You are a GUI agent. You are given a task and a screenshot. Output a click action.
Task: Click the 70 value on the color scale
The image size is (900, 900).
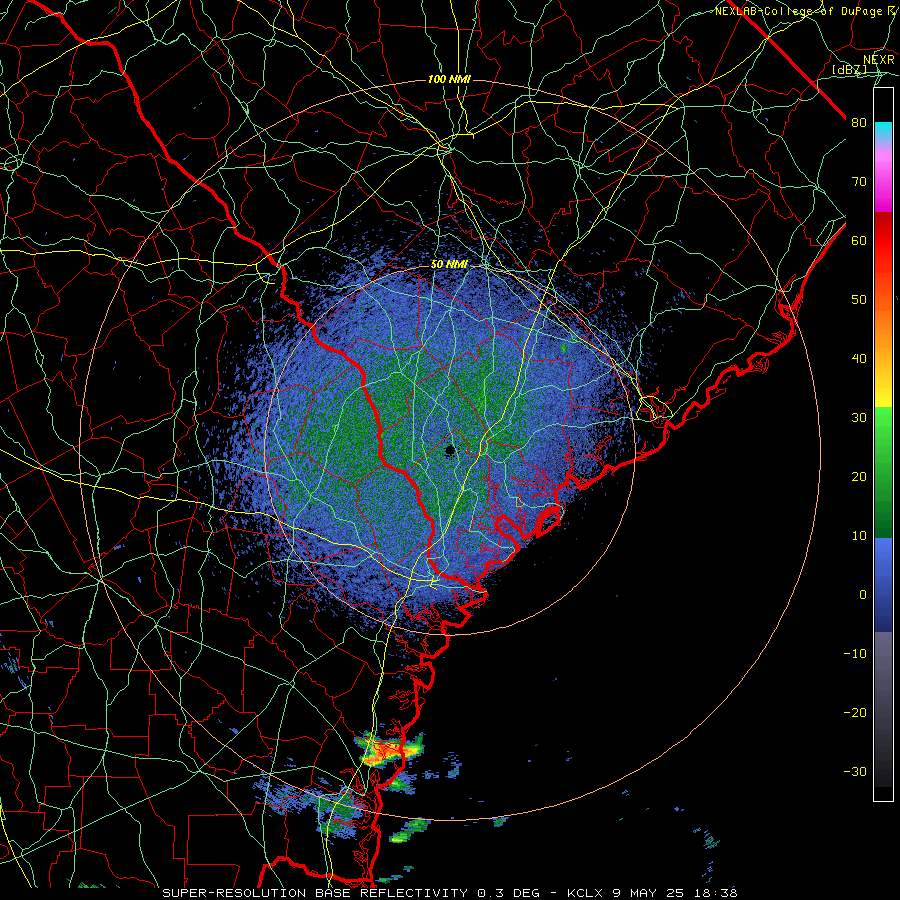pyautogui.click(x=859, y=181)
